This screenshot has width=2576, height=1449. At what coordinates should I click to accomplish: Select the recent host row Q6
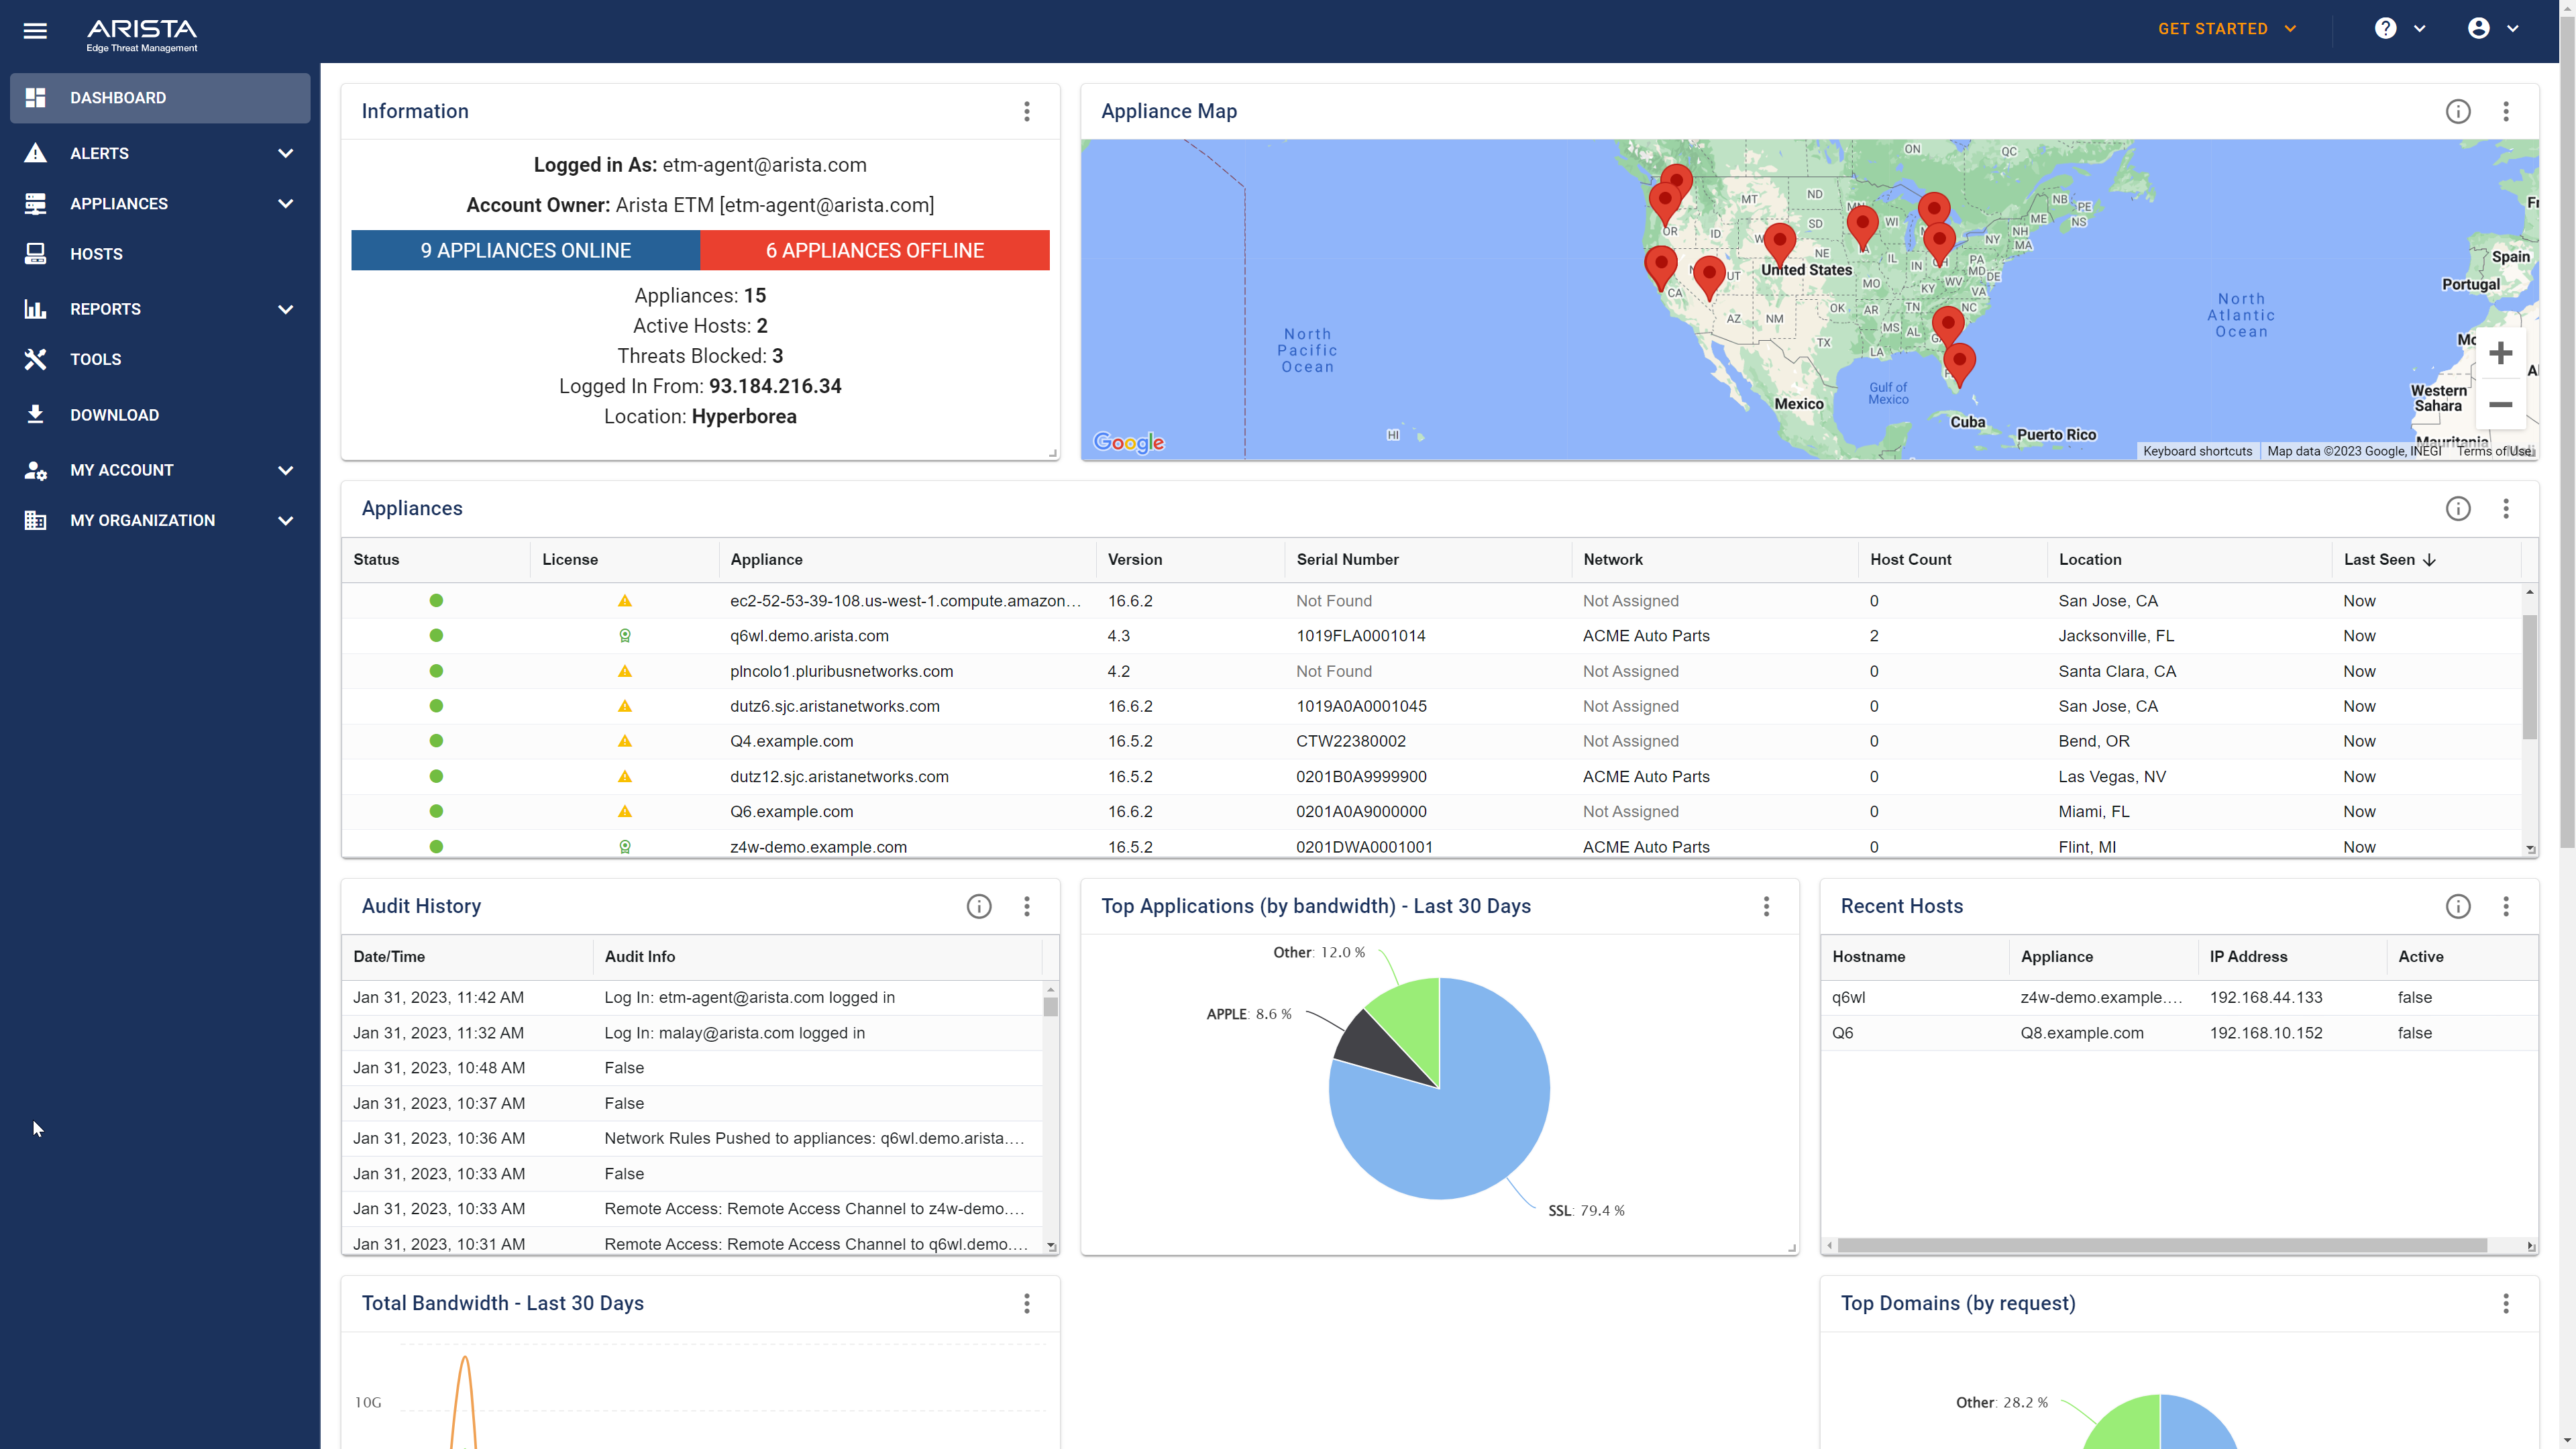[x=2179, y=1033]
